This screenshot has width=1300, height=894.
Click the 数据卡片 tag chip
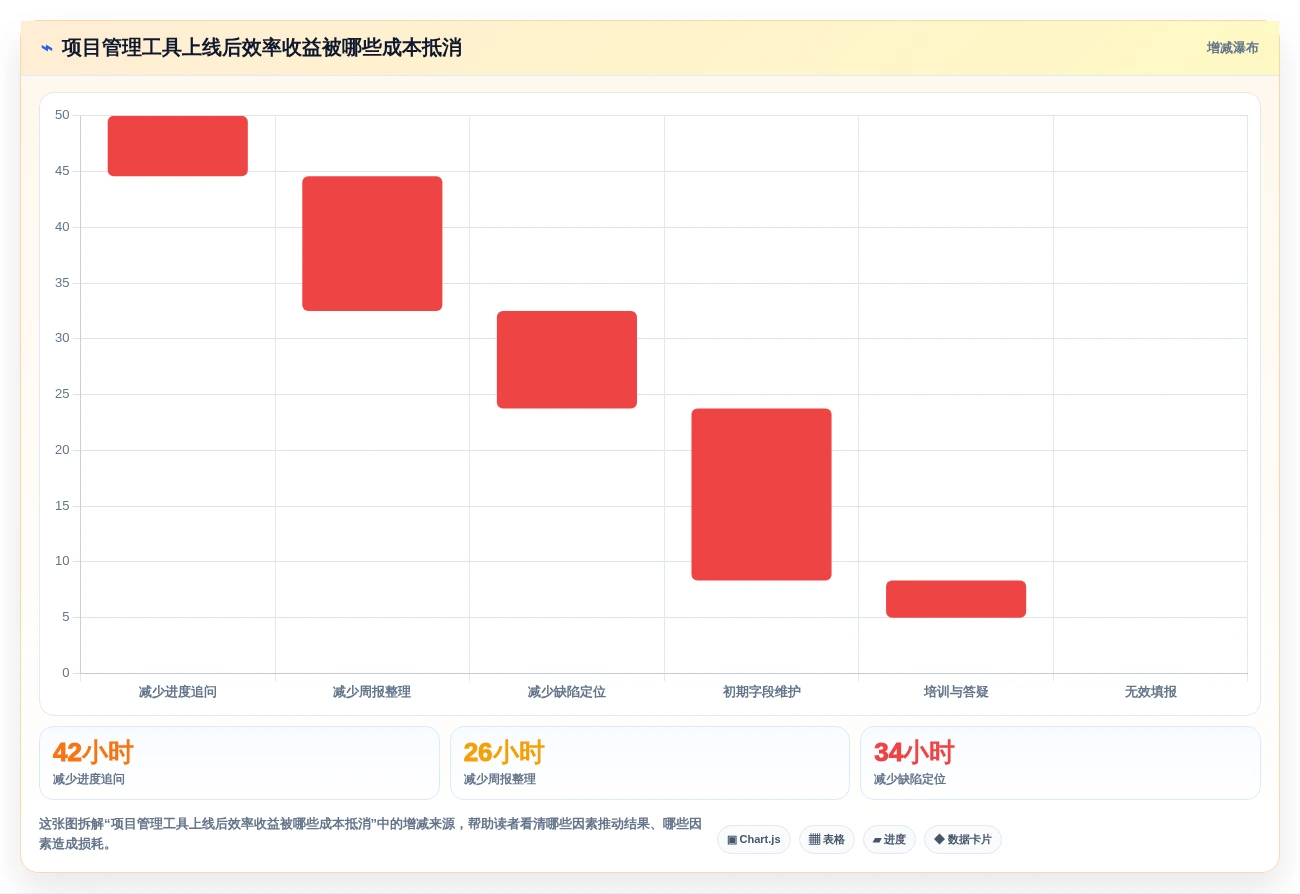(x=963, y=840)
